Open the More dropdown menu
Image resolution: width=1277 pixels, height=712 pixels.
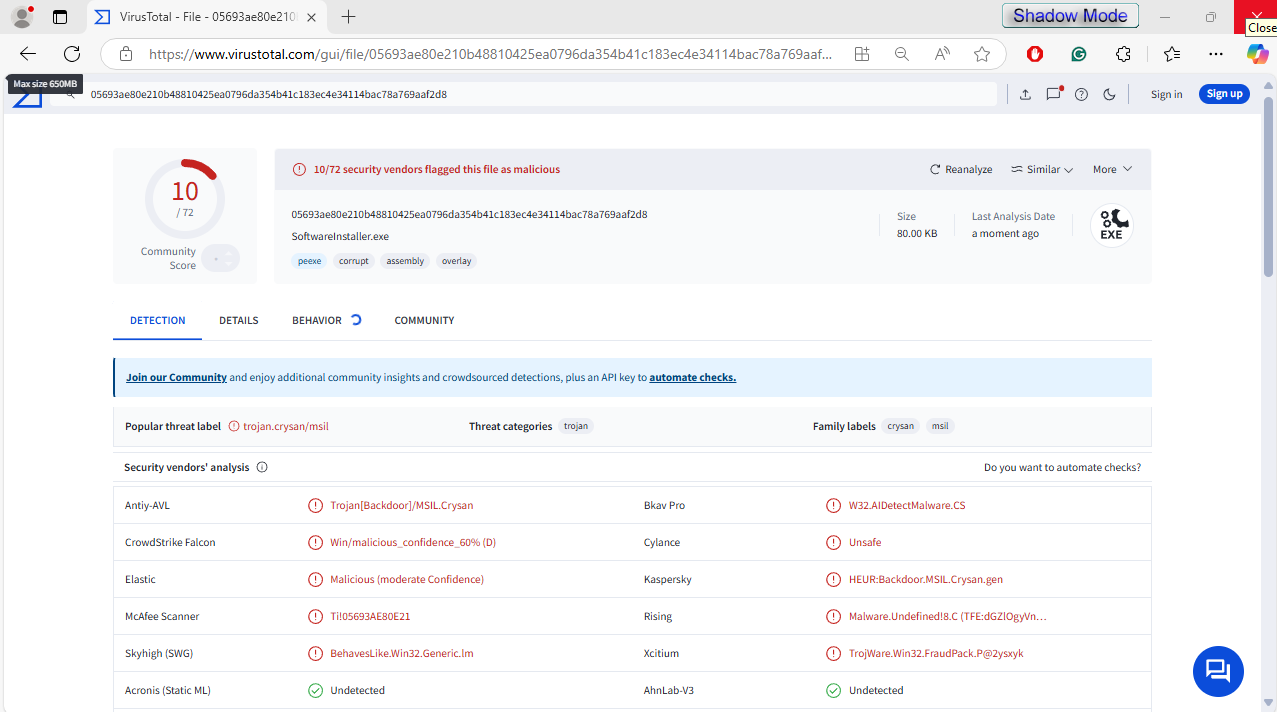click(x=1112, y=169)
